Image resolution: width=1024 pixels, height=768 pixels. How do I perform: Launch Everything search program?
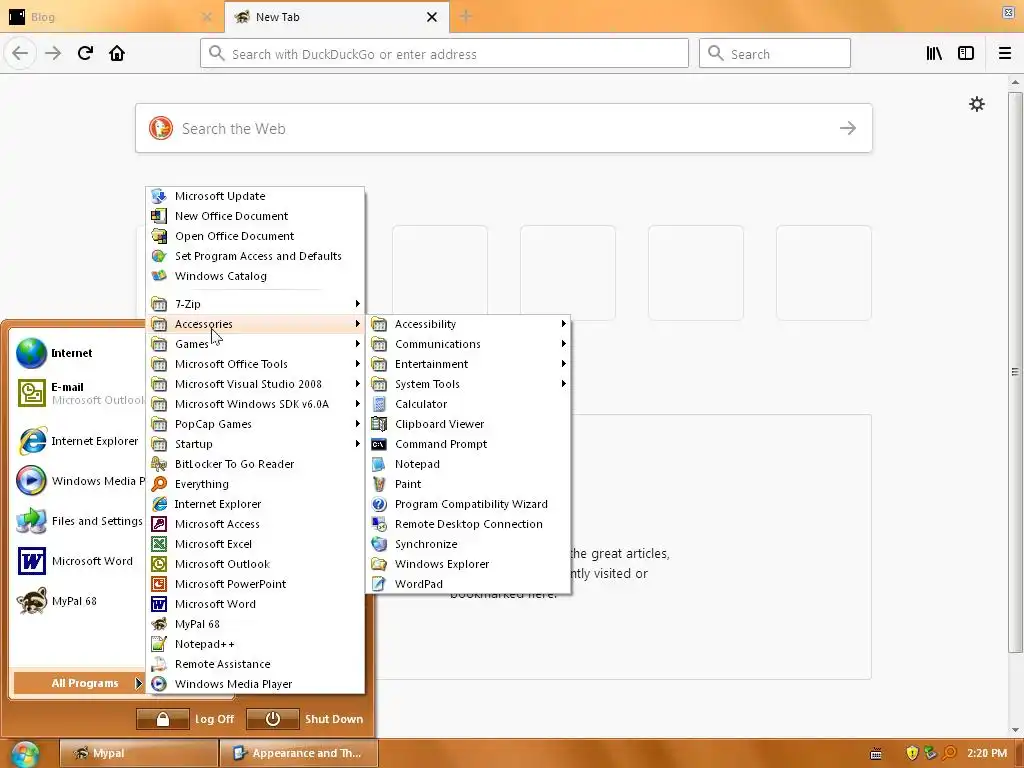click(255, 484)
